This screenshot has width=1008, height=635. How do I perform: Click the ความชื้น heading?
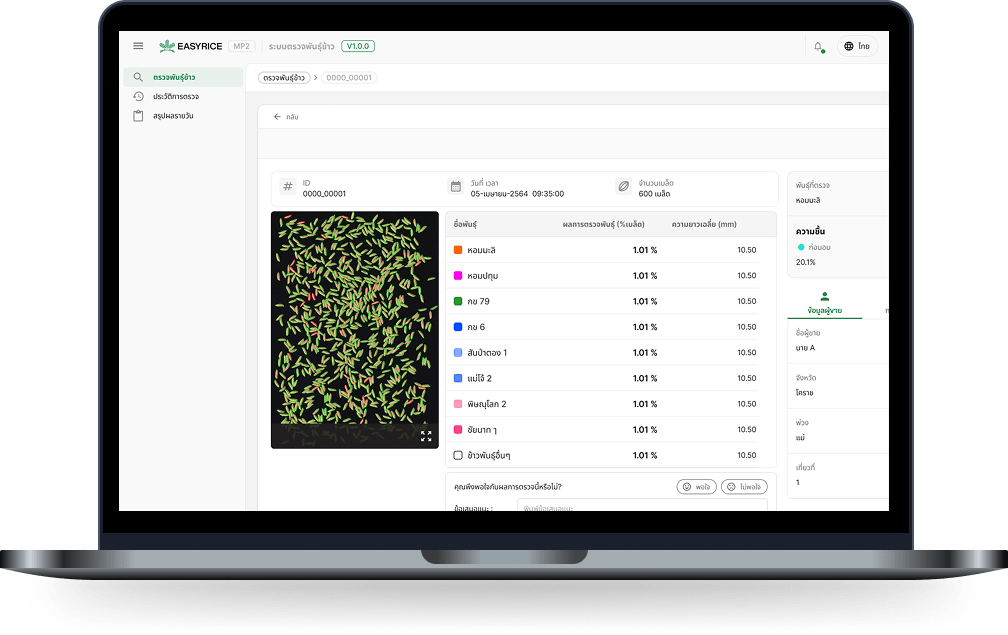tap(810, 231)
